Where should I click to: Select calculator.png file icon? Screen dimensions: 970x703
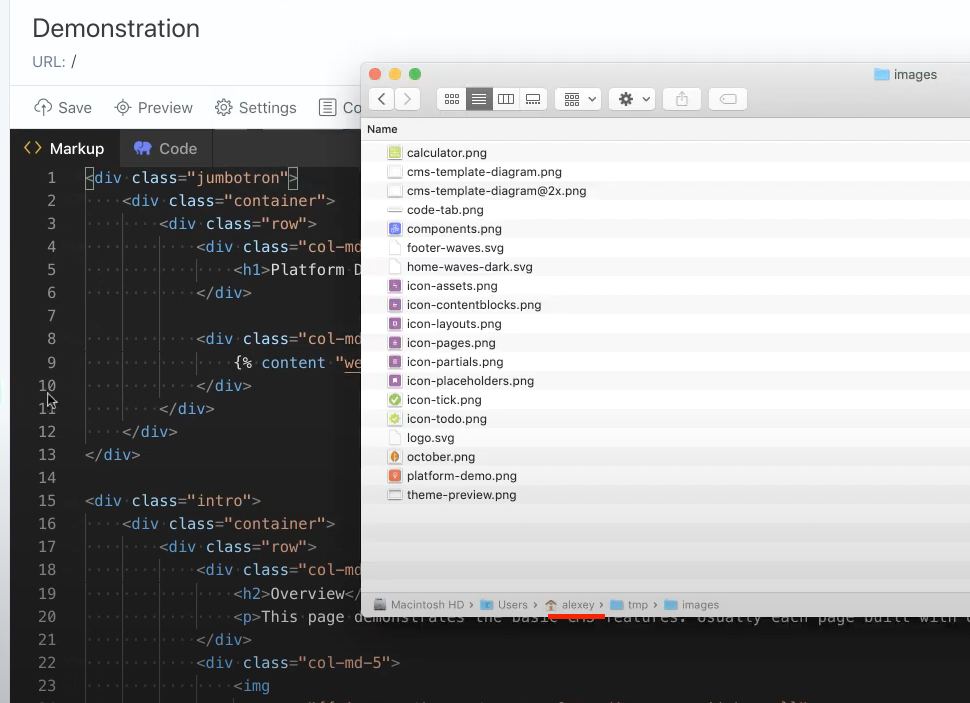(x=395, y=152)
